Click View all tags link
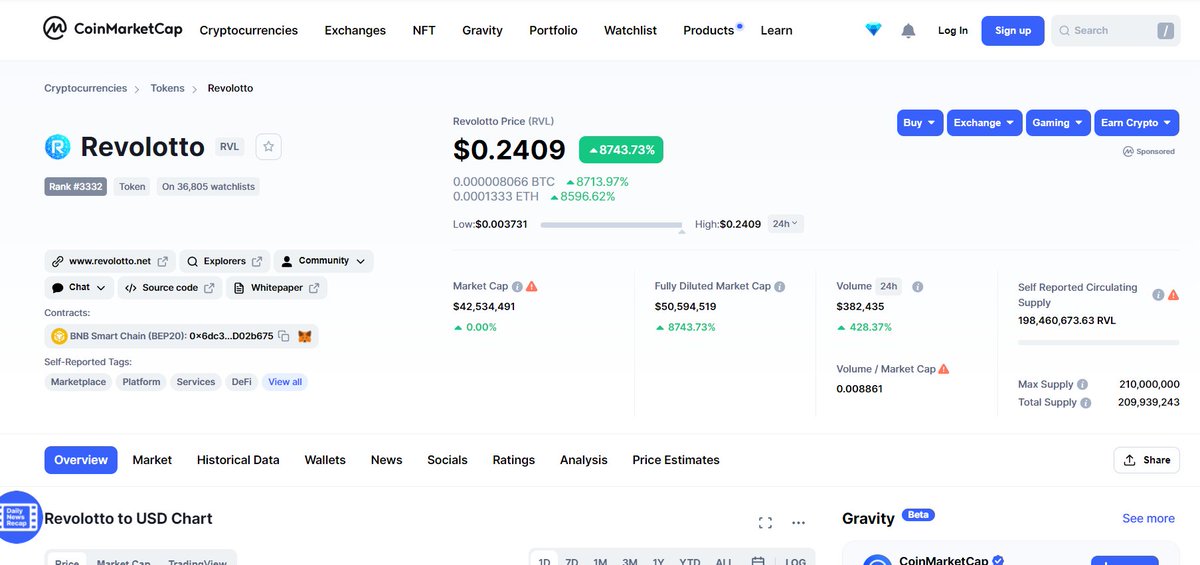 (285, 382)
